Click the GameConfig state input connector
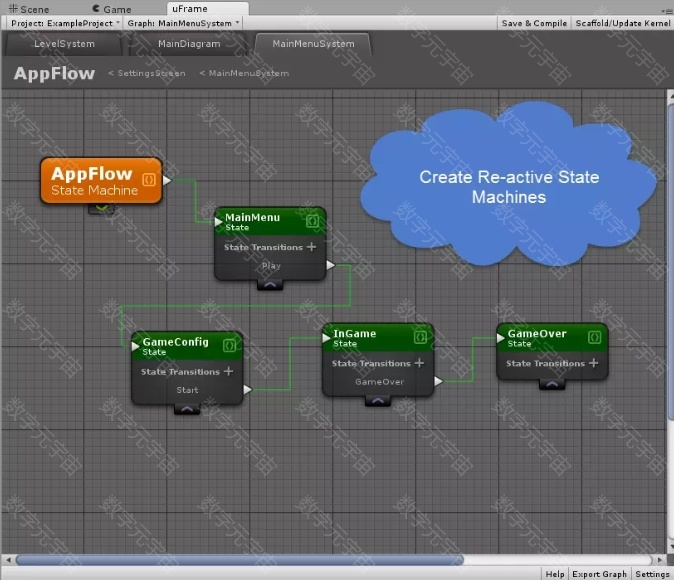The width and height of the screenshot is (674, 580). 135,346
